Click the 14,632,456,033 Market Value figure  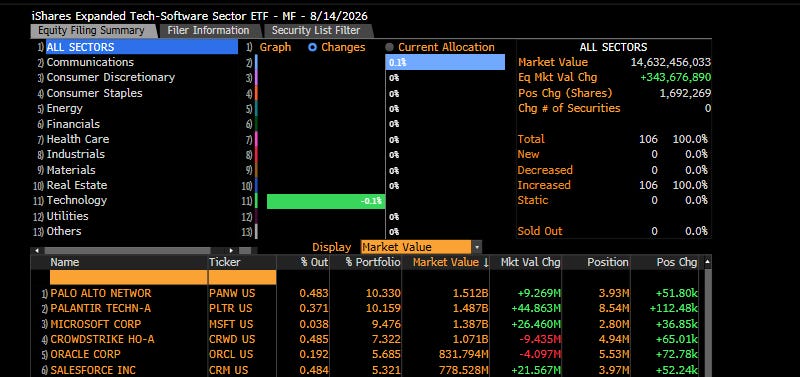coord(671,62)
